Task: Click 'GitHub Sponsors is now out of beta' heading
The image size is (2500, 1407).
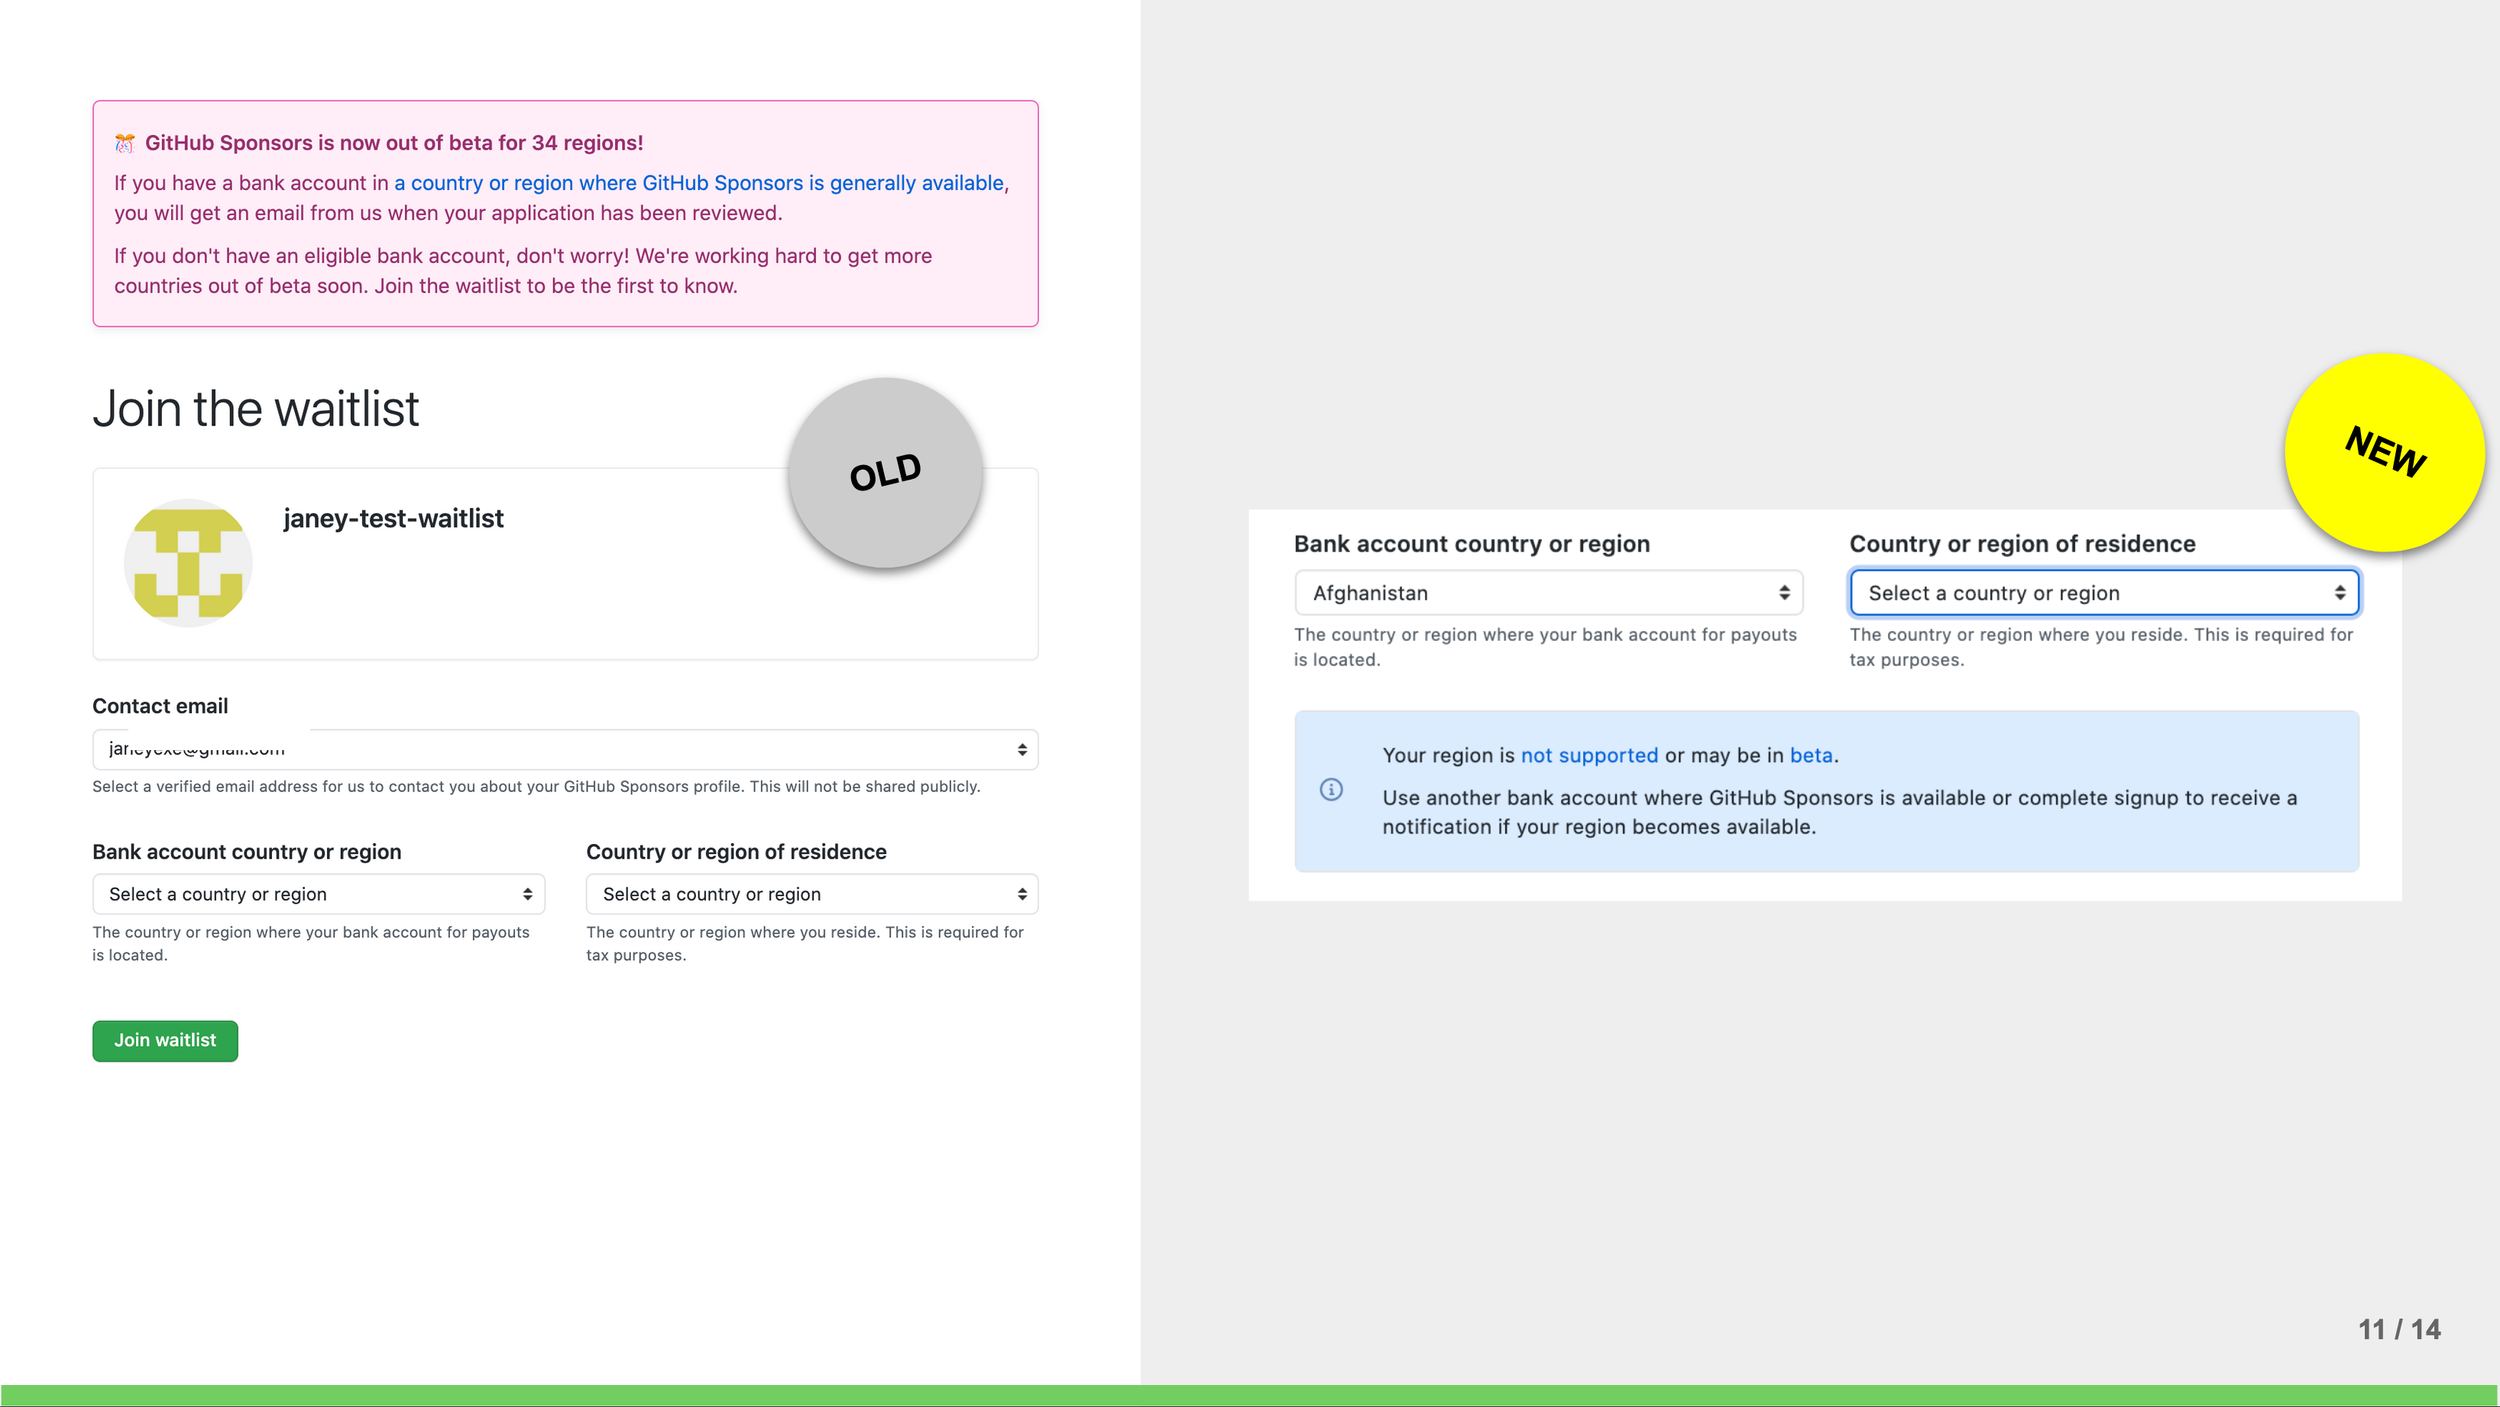Action: click(x=394, y=143)
